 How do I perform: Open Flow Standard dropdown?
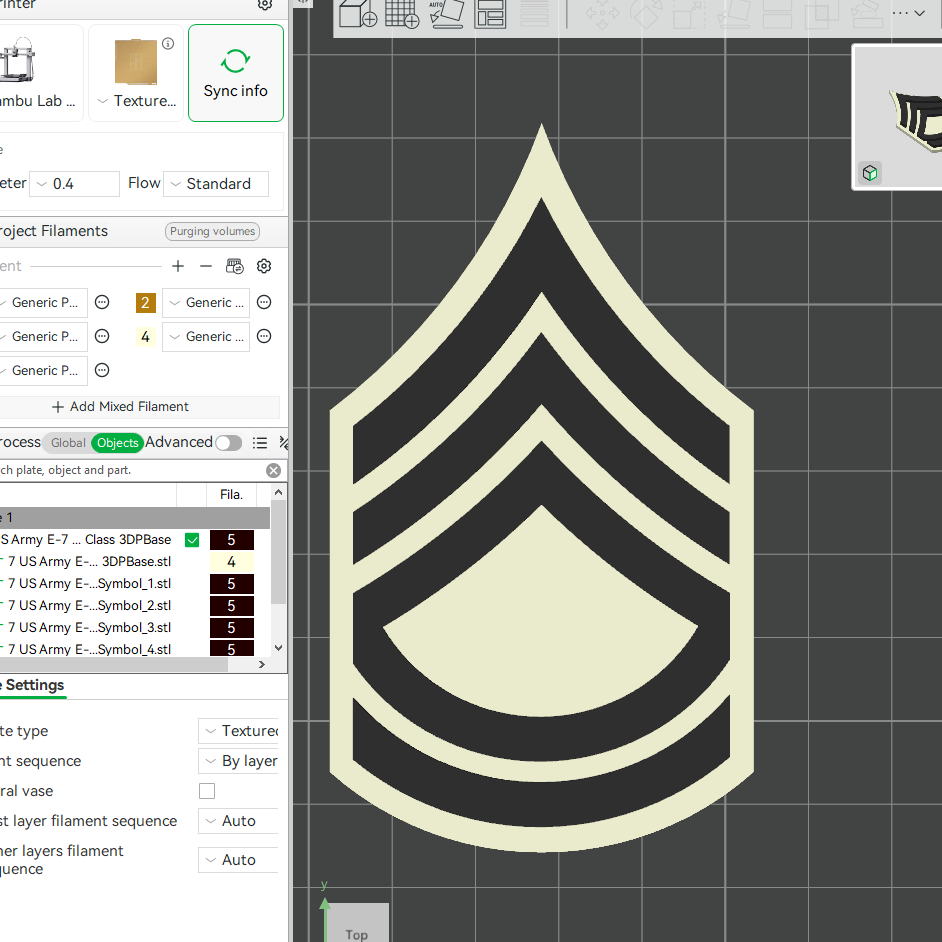(216, 184)
